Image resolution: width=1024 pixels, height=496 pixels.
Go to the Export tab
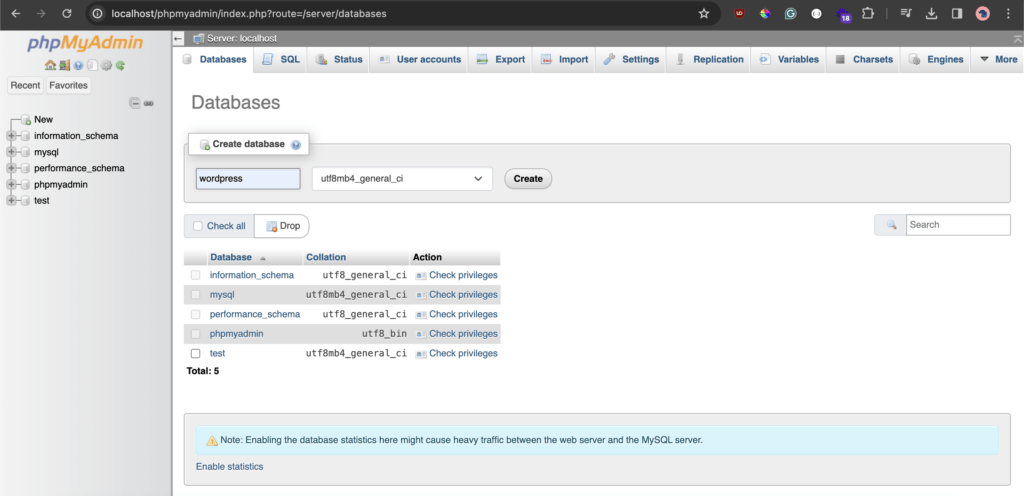point(501,59)
